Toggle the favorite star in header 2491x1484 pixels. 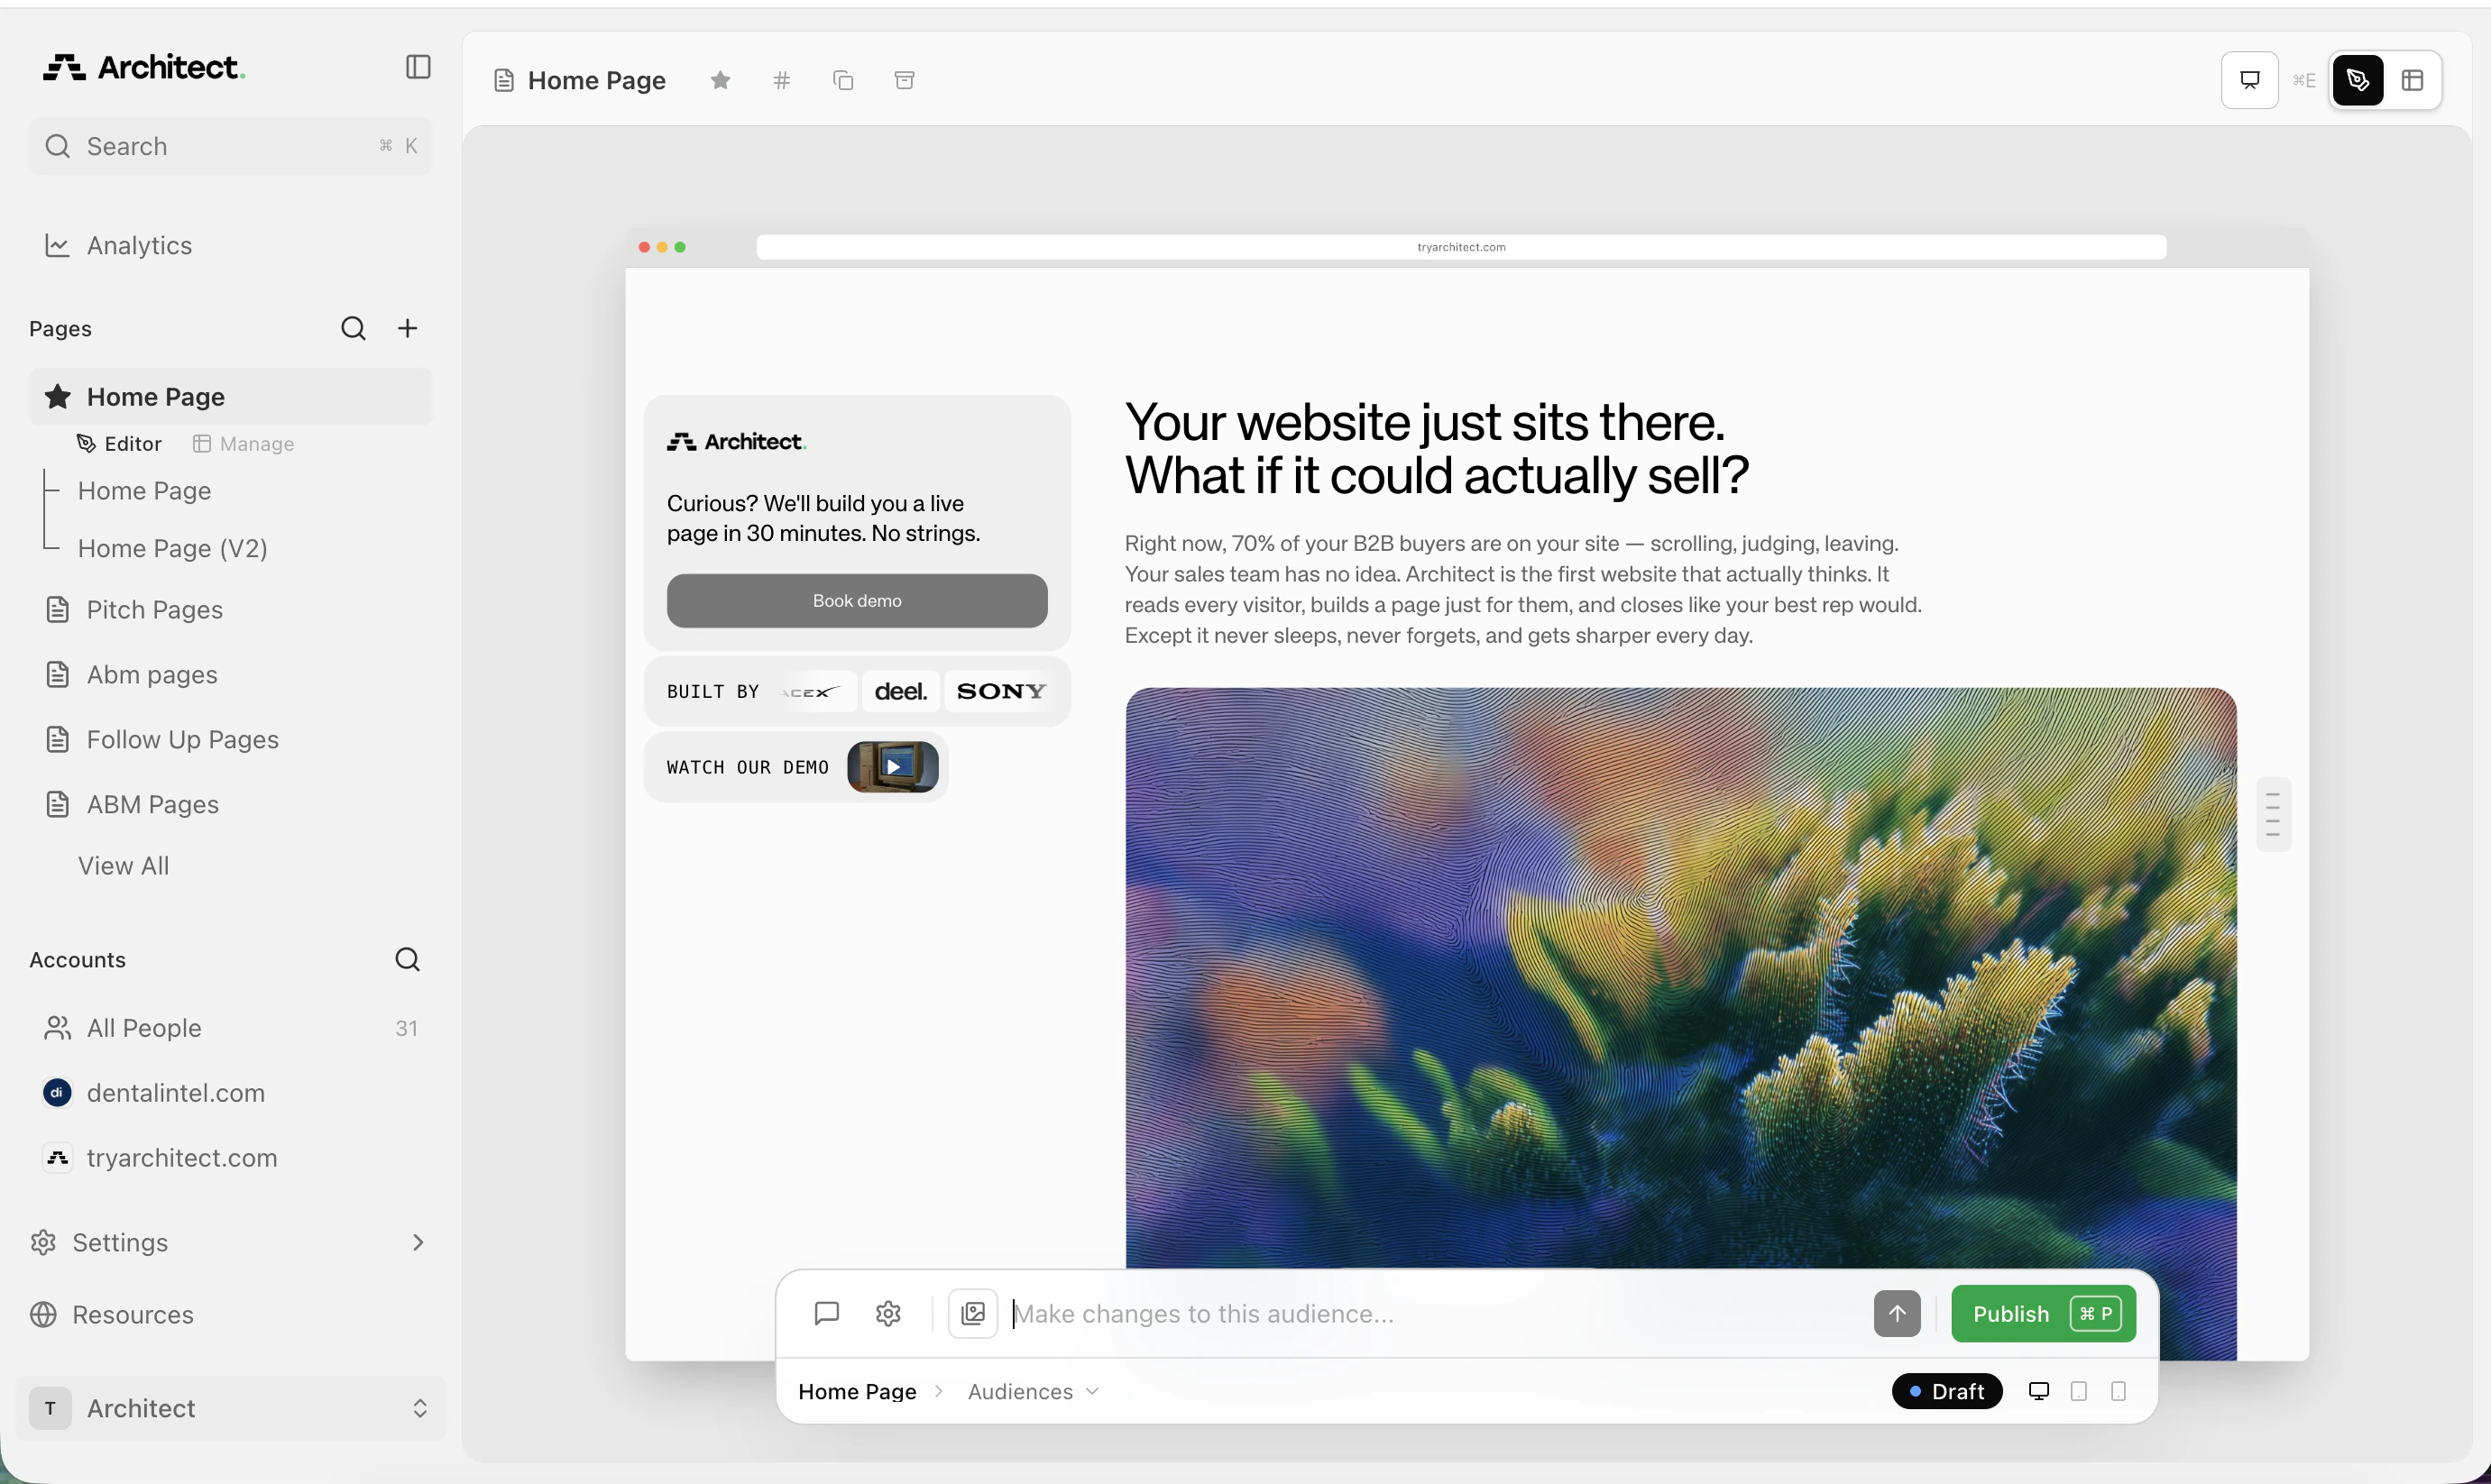[x=720, y=80]
